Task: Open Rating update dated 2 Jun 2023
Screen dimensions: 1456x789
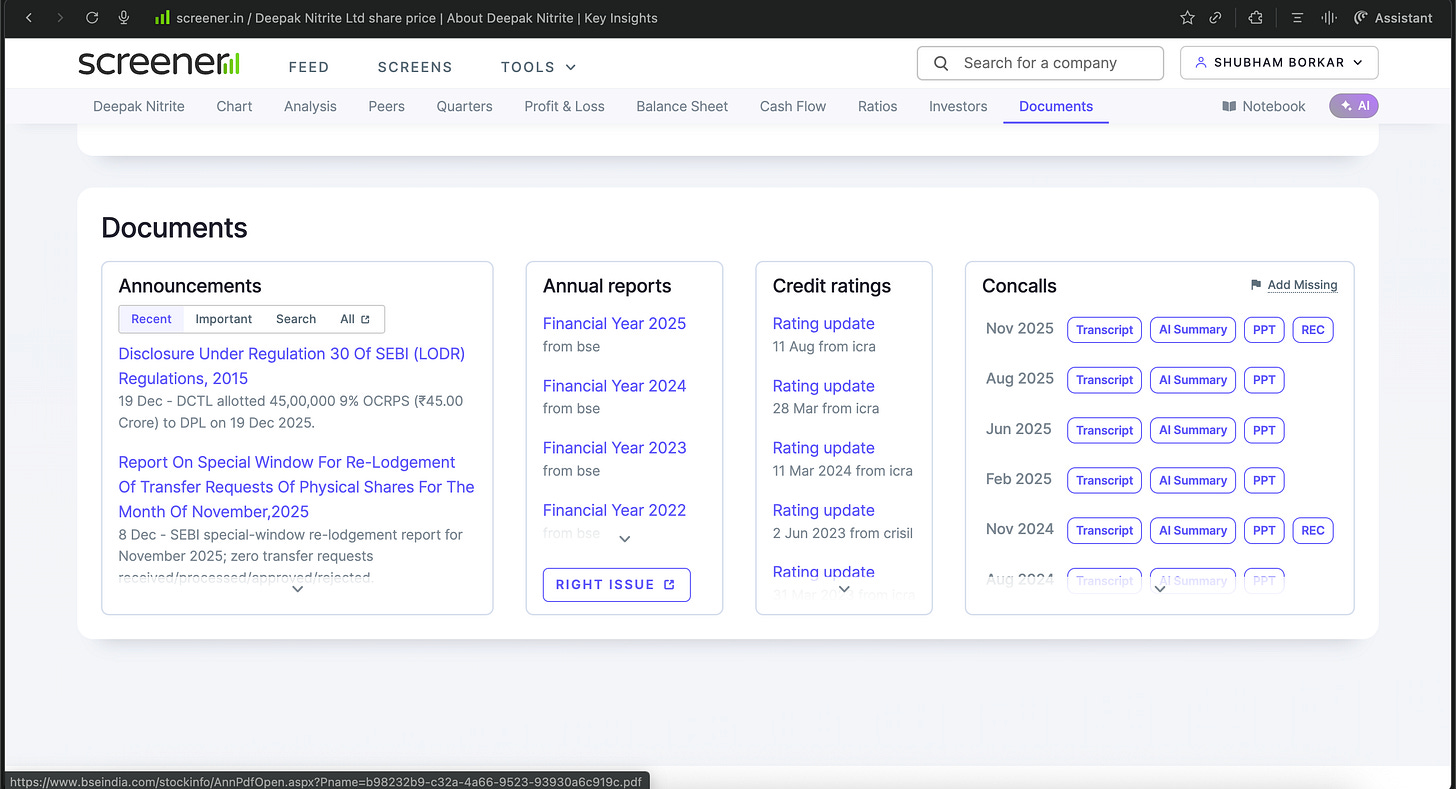Action: pyautogui.click(x=823, y=510)
